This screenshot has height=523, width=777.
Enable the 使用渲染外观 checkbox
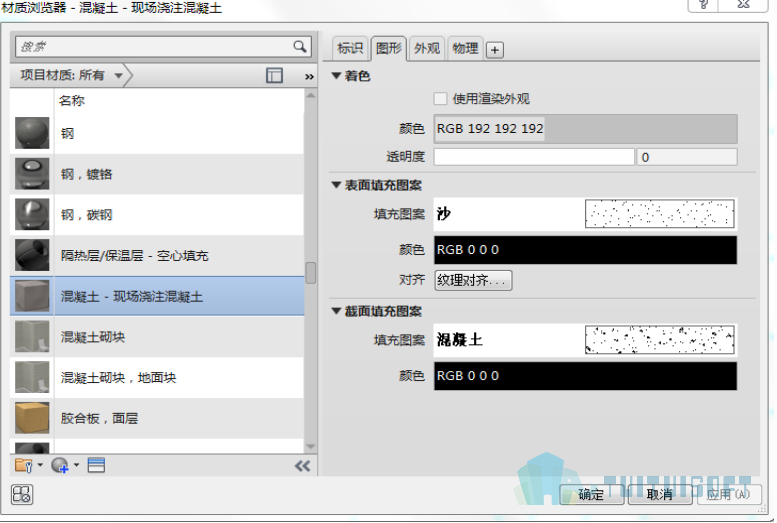pos(440,99)
